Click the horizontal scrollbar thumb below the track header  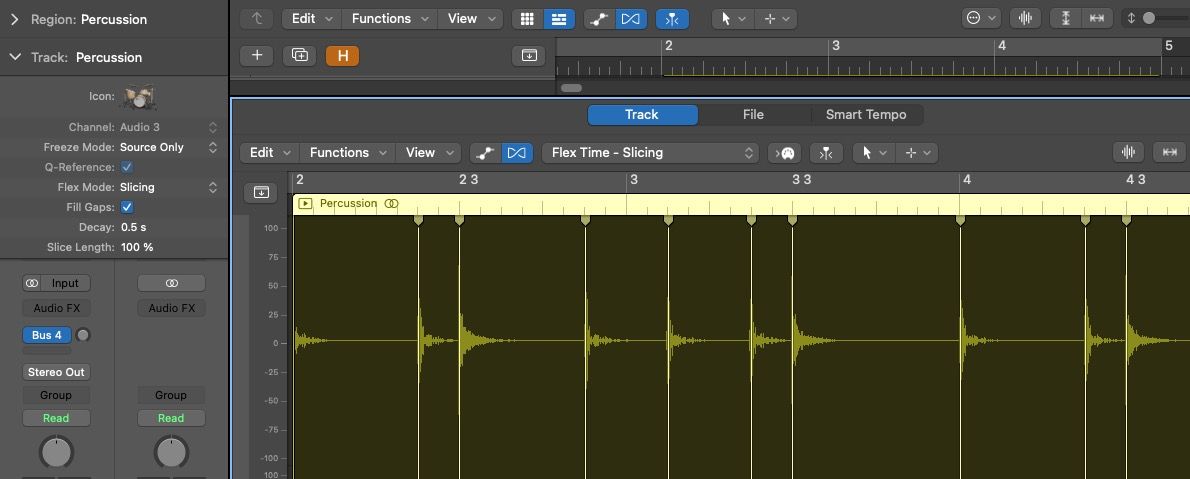pyautogui.click(x=571, y=88)
